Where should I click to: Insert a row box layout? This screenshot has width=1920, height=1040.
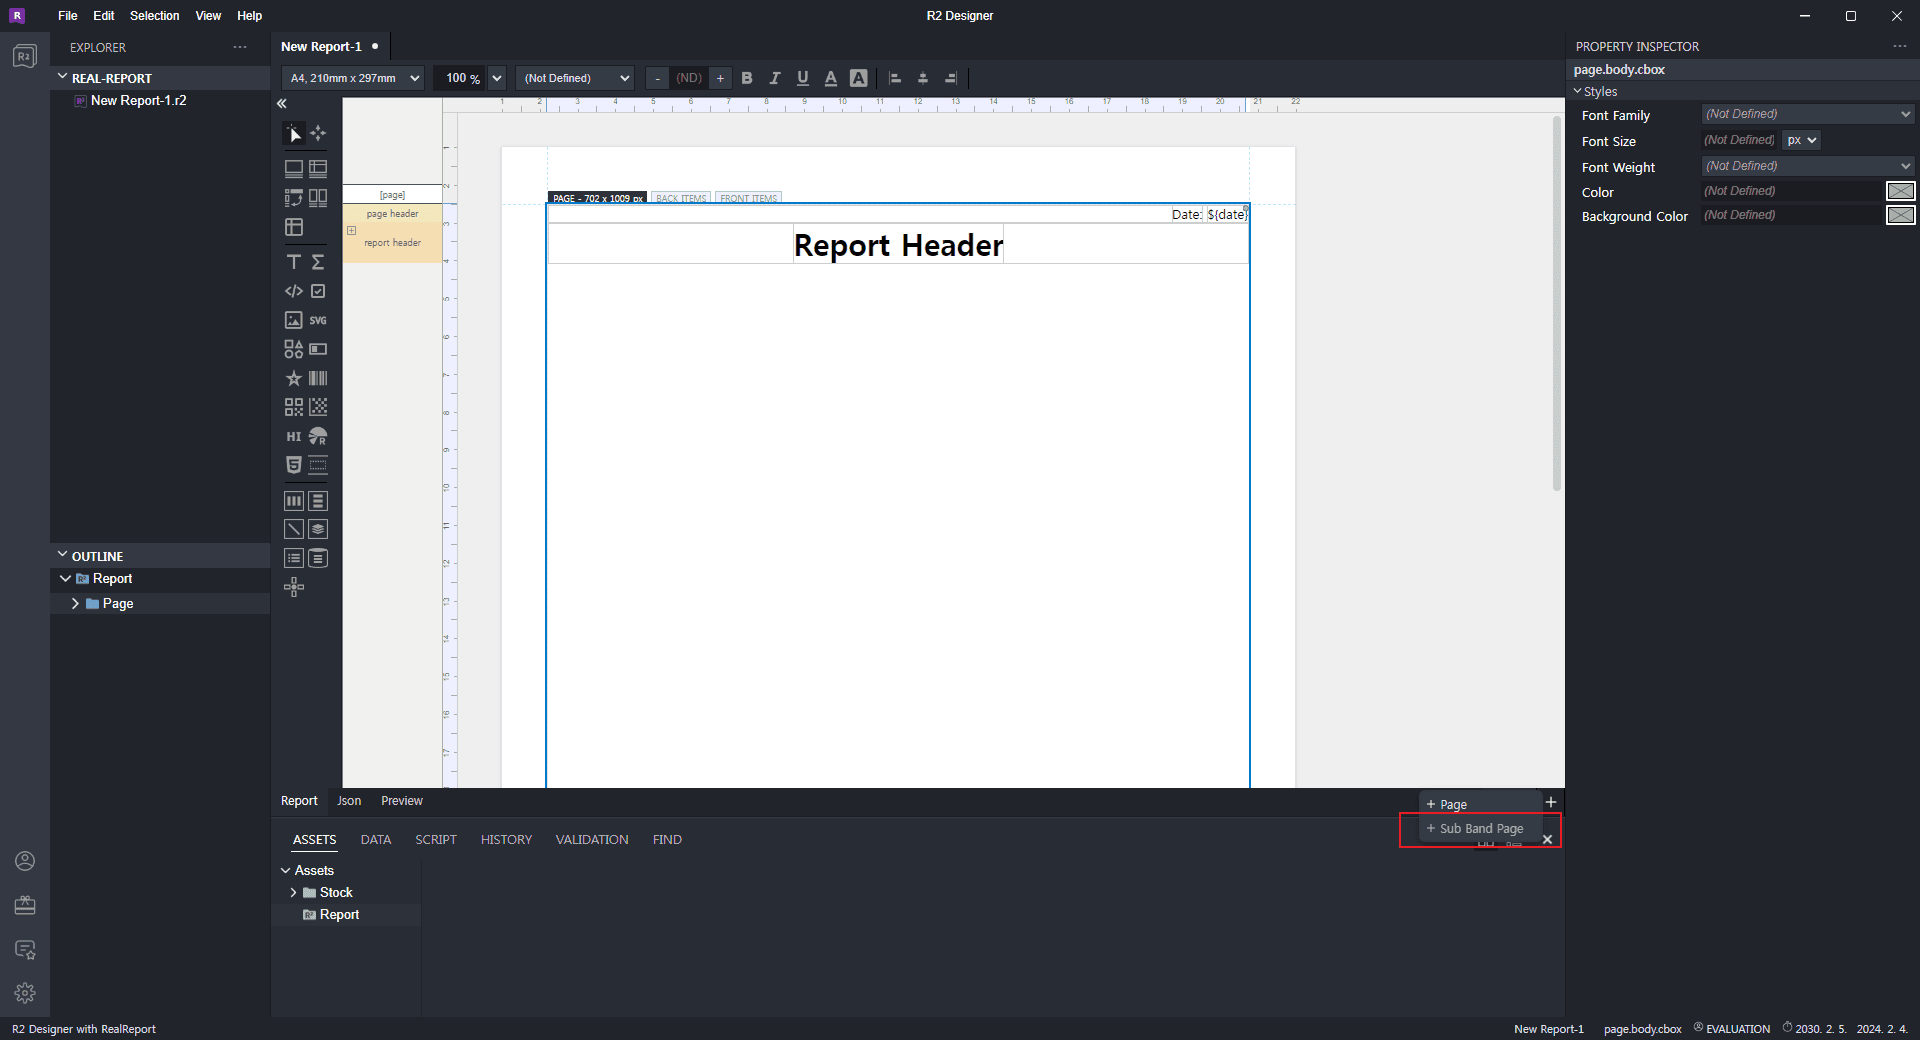[318, 501]
